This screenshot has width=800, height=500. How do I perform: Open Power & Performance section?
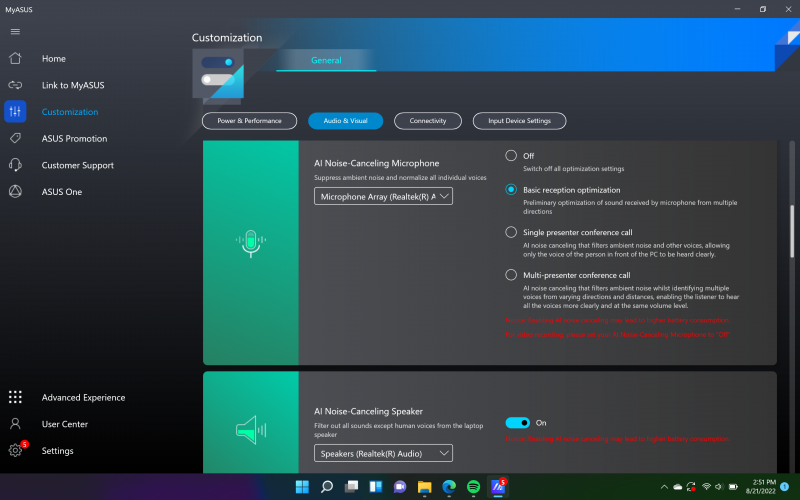tap(249, 121)
